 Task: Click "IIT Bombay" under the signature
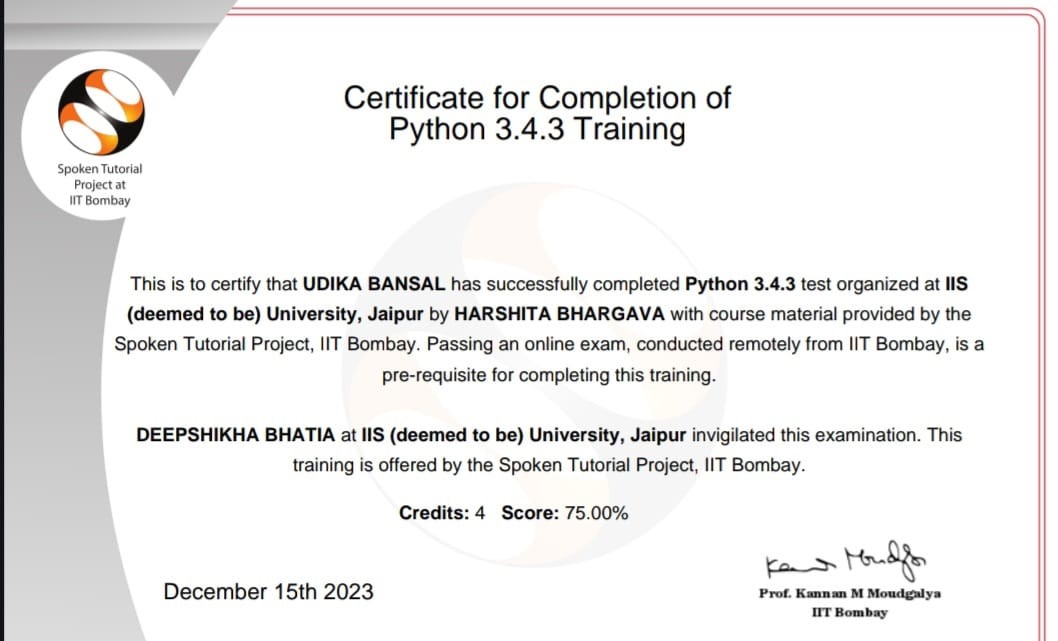point(850,613)
